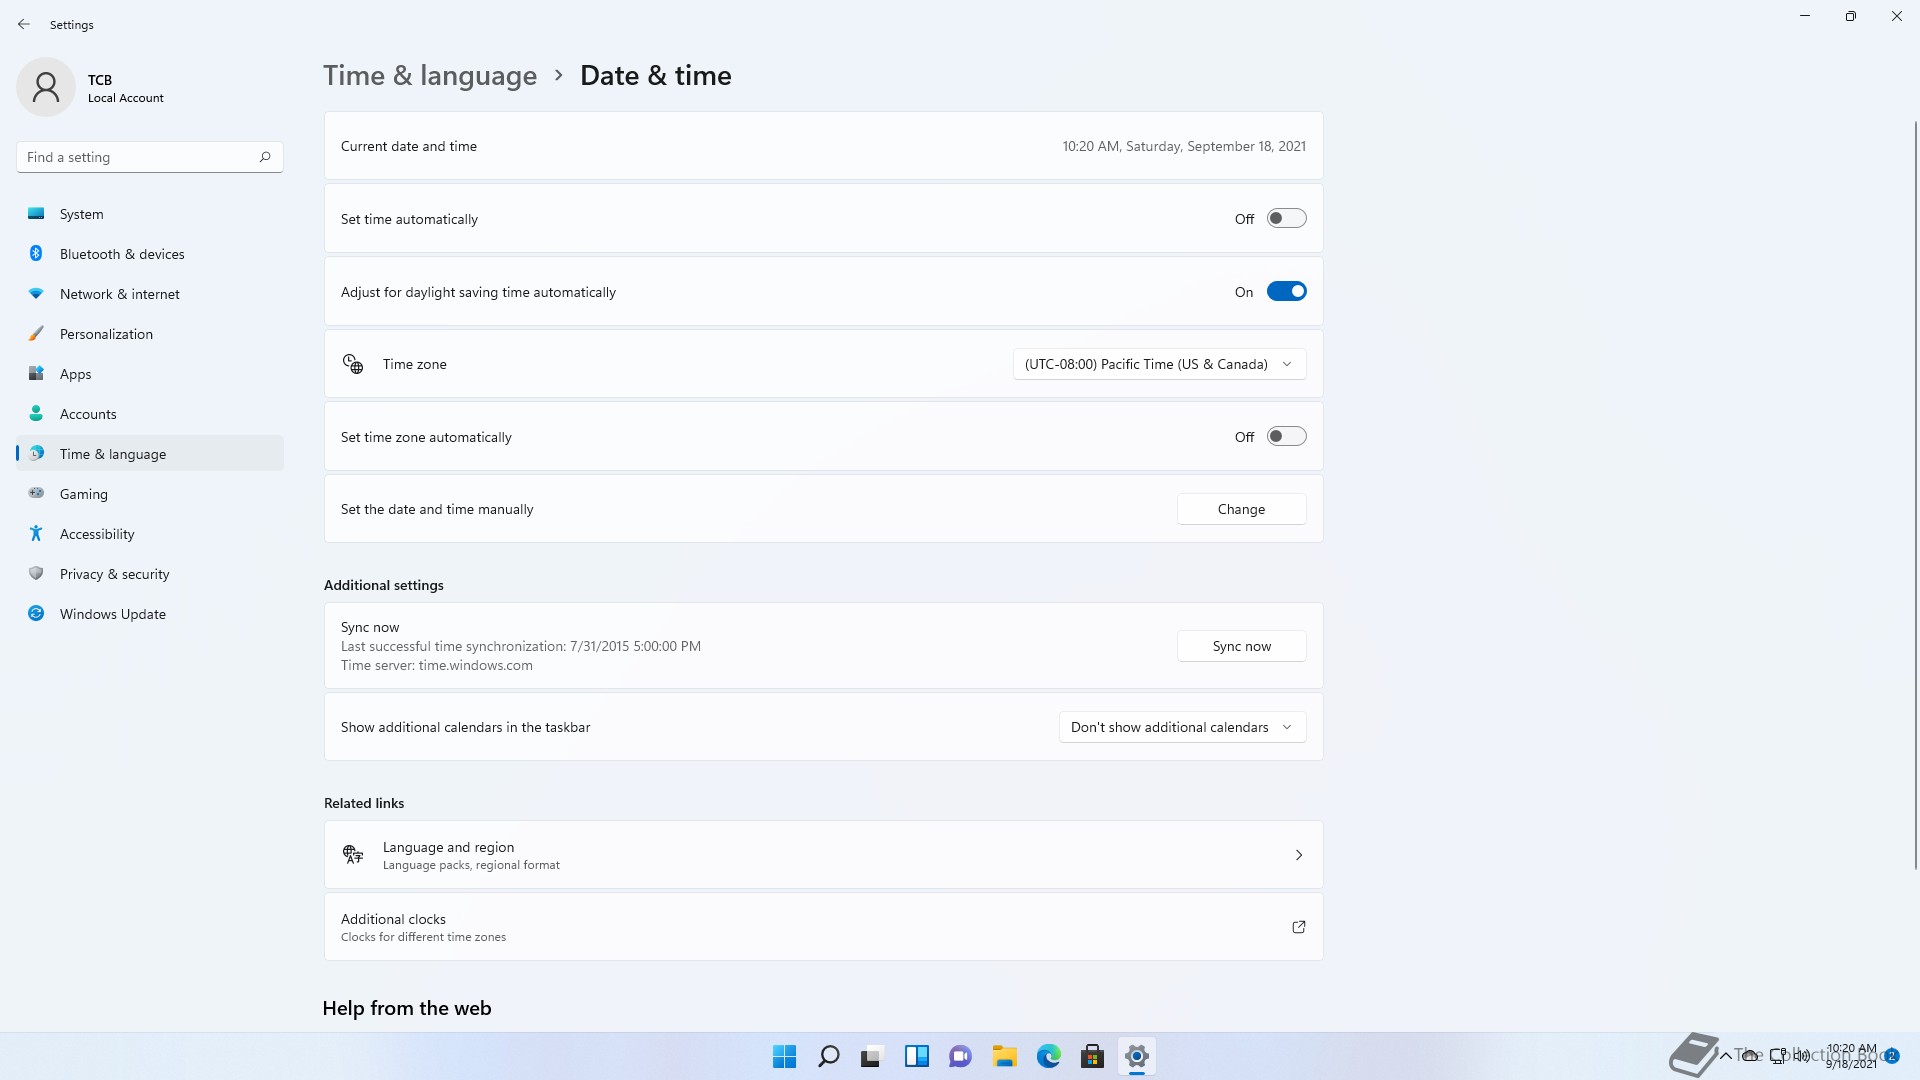Click the Change button for manual date
1920x1080 pixels.
[1241, 509]
